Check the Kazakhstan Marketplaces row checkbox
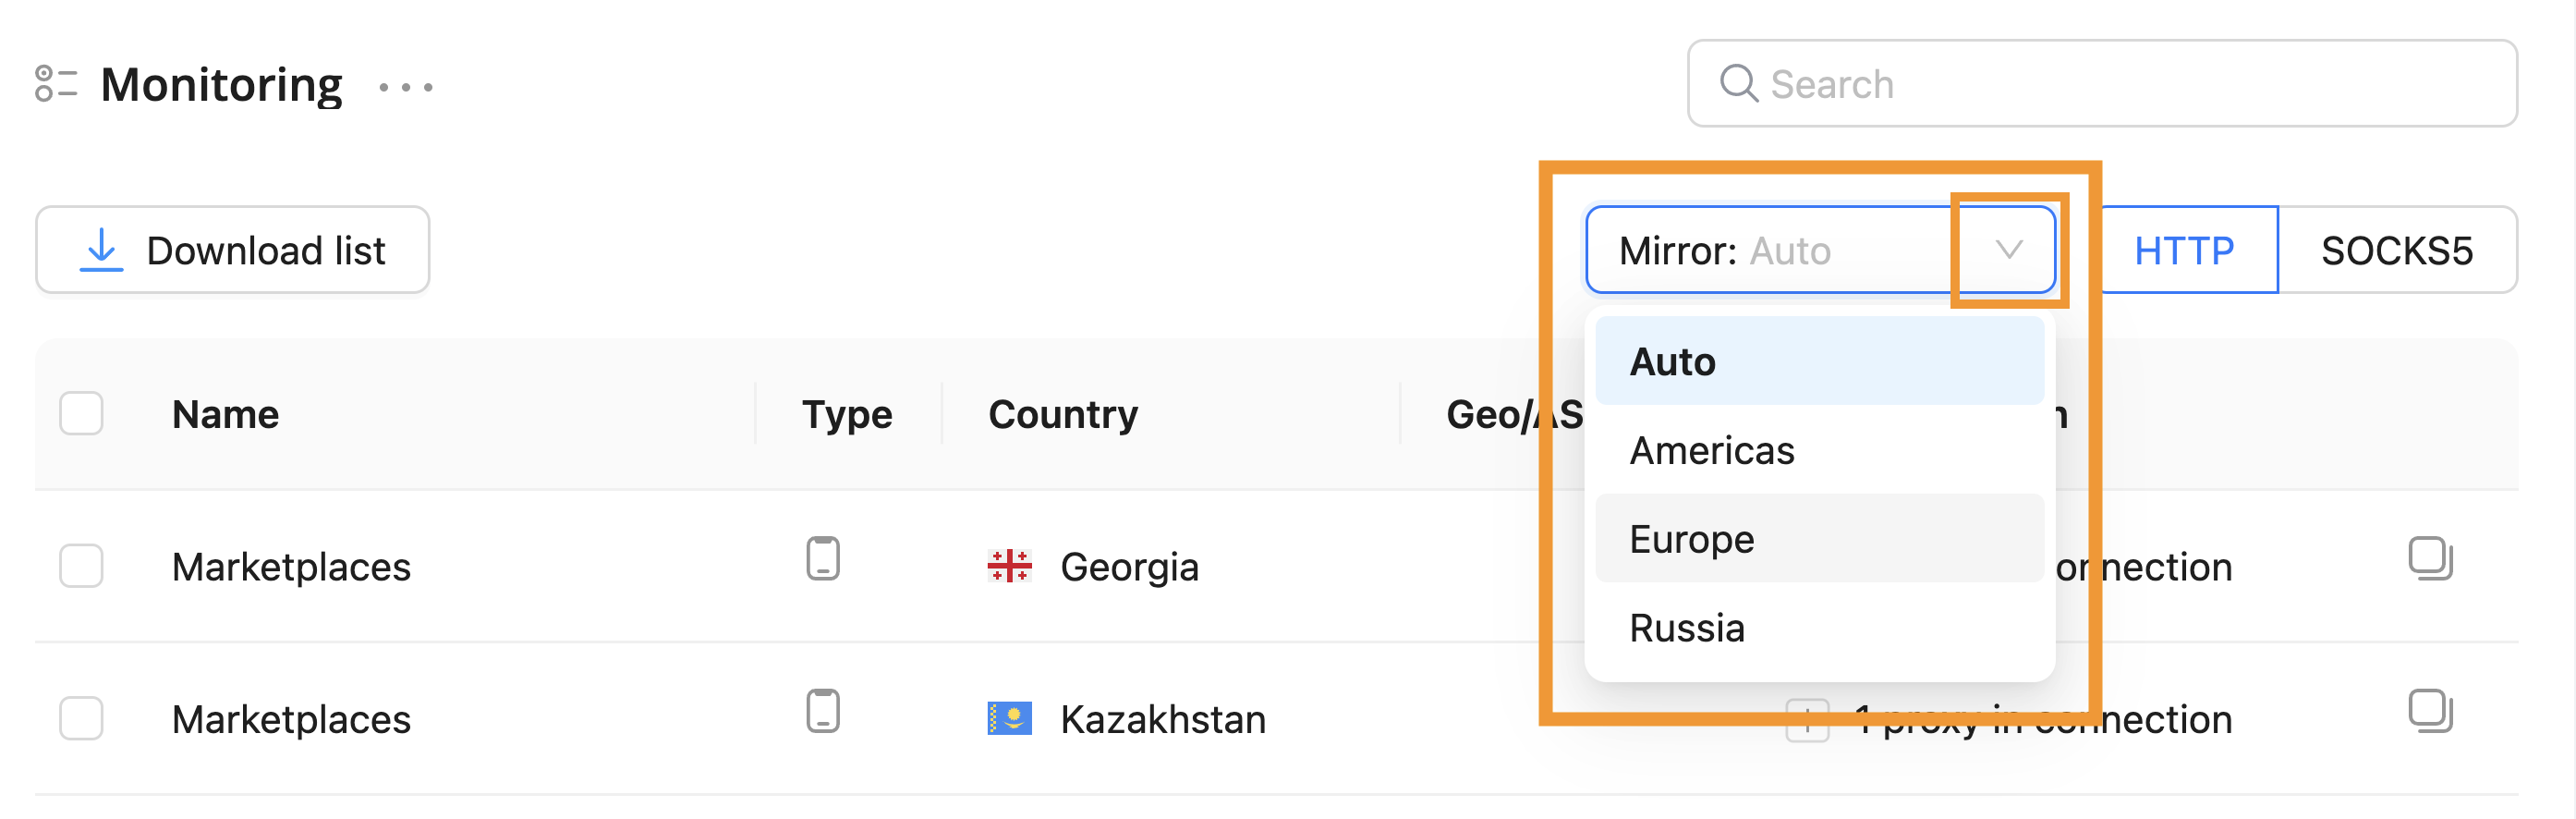Viewport: 2576px width, 819px height. point(81,718)
